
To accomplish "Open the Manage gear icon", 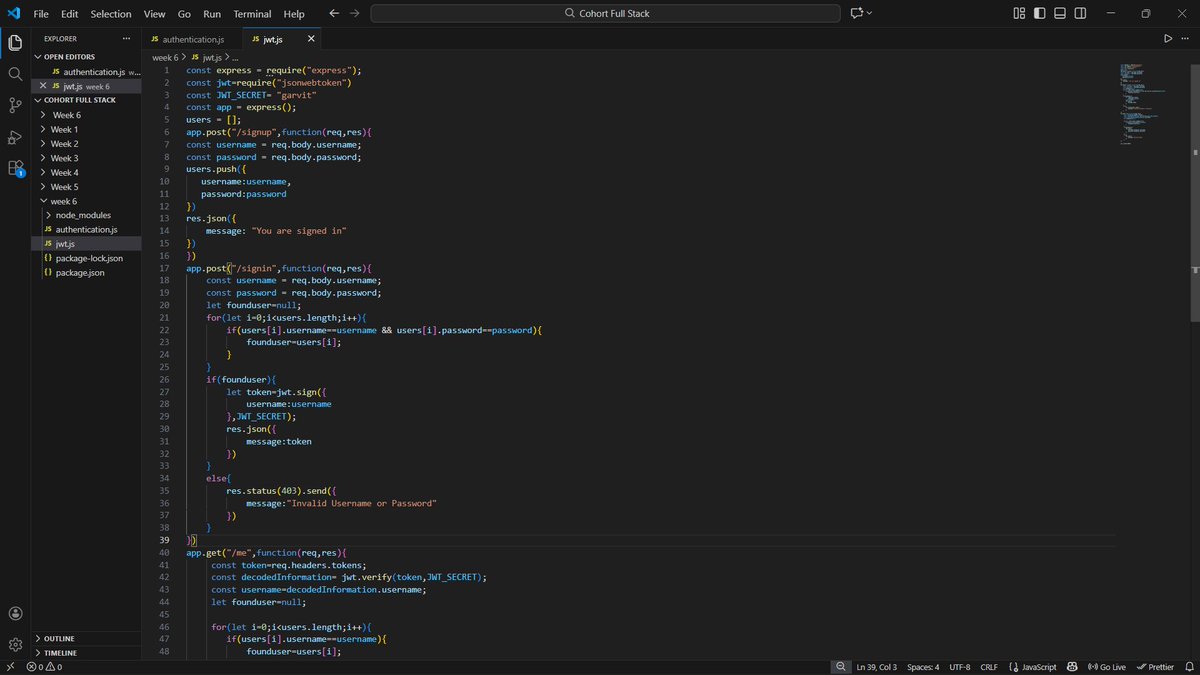I will point(15,645).
